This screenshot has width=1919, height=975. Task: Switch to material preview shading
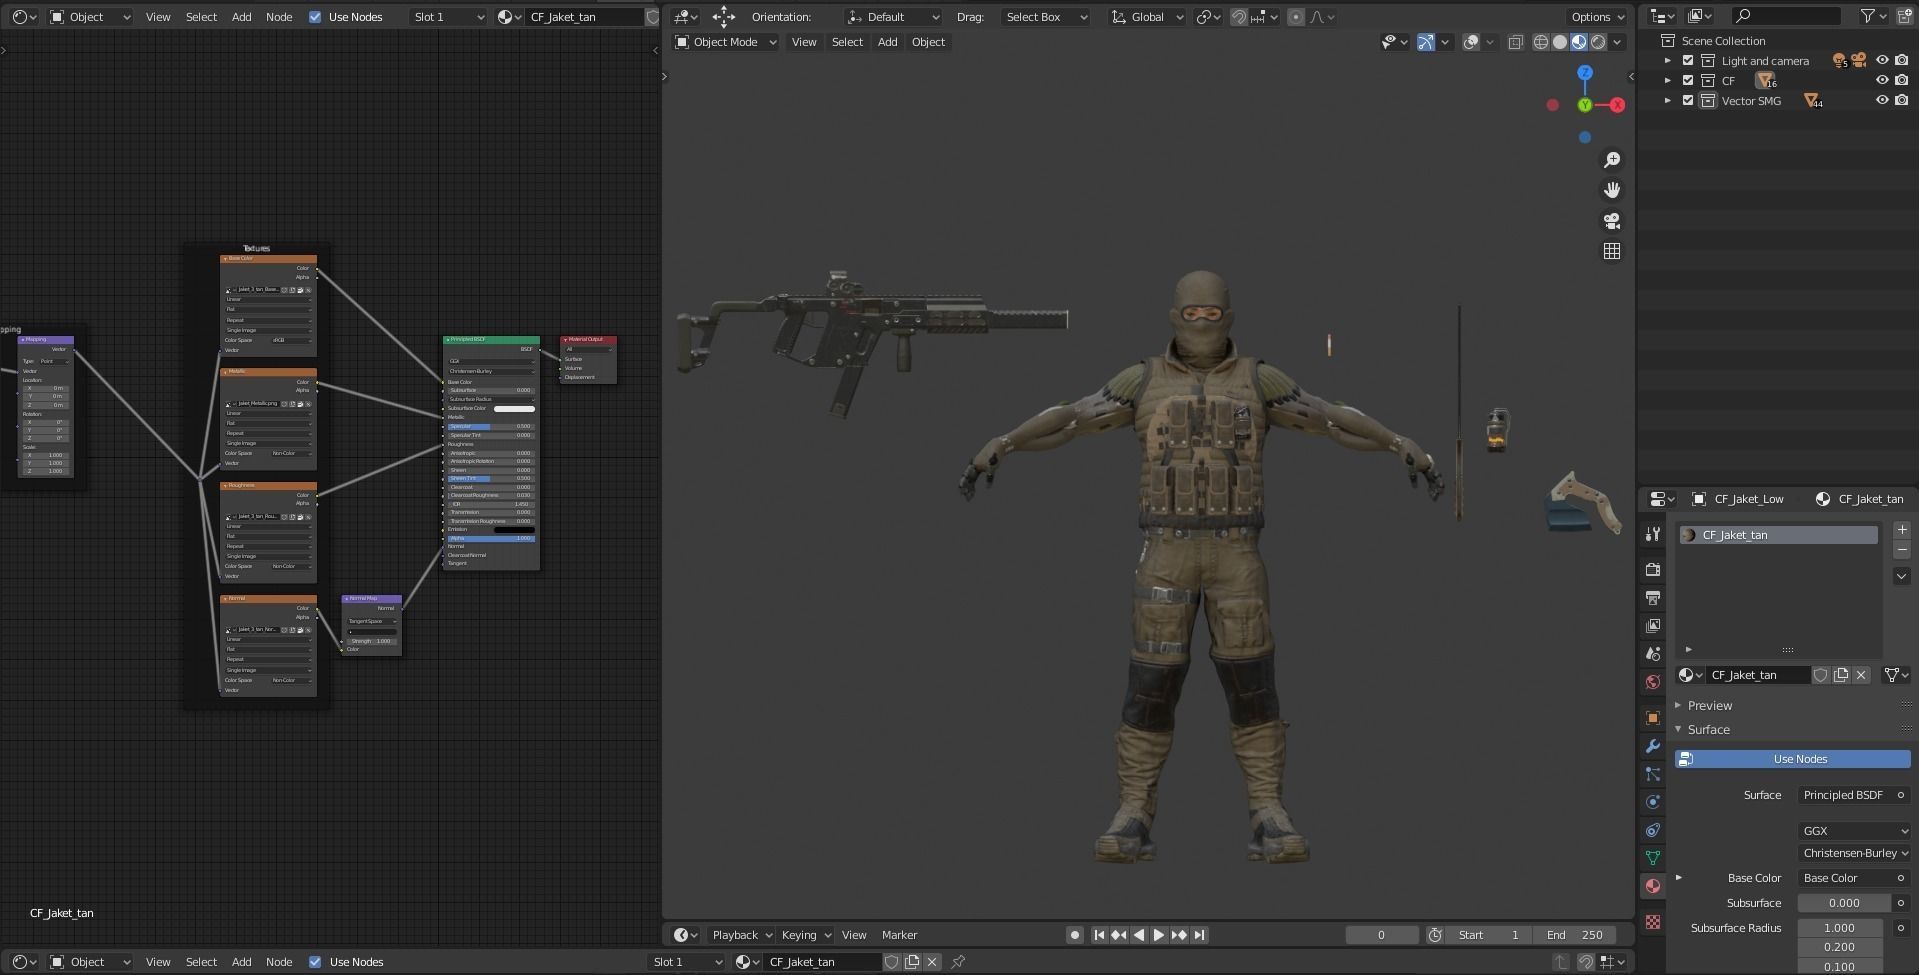(x=1579, y=42)
